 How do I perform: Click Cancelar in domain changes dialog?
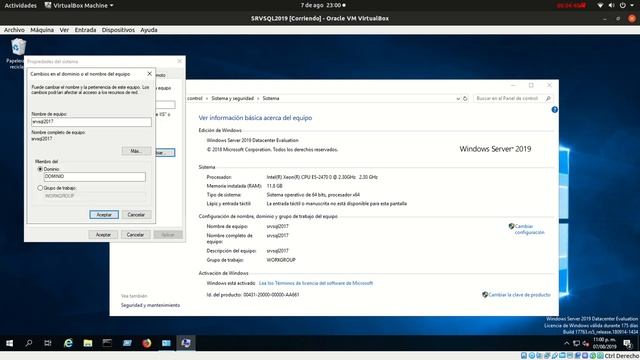click(136, 214)
